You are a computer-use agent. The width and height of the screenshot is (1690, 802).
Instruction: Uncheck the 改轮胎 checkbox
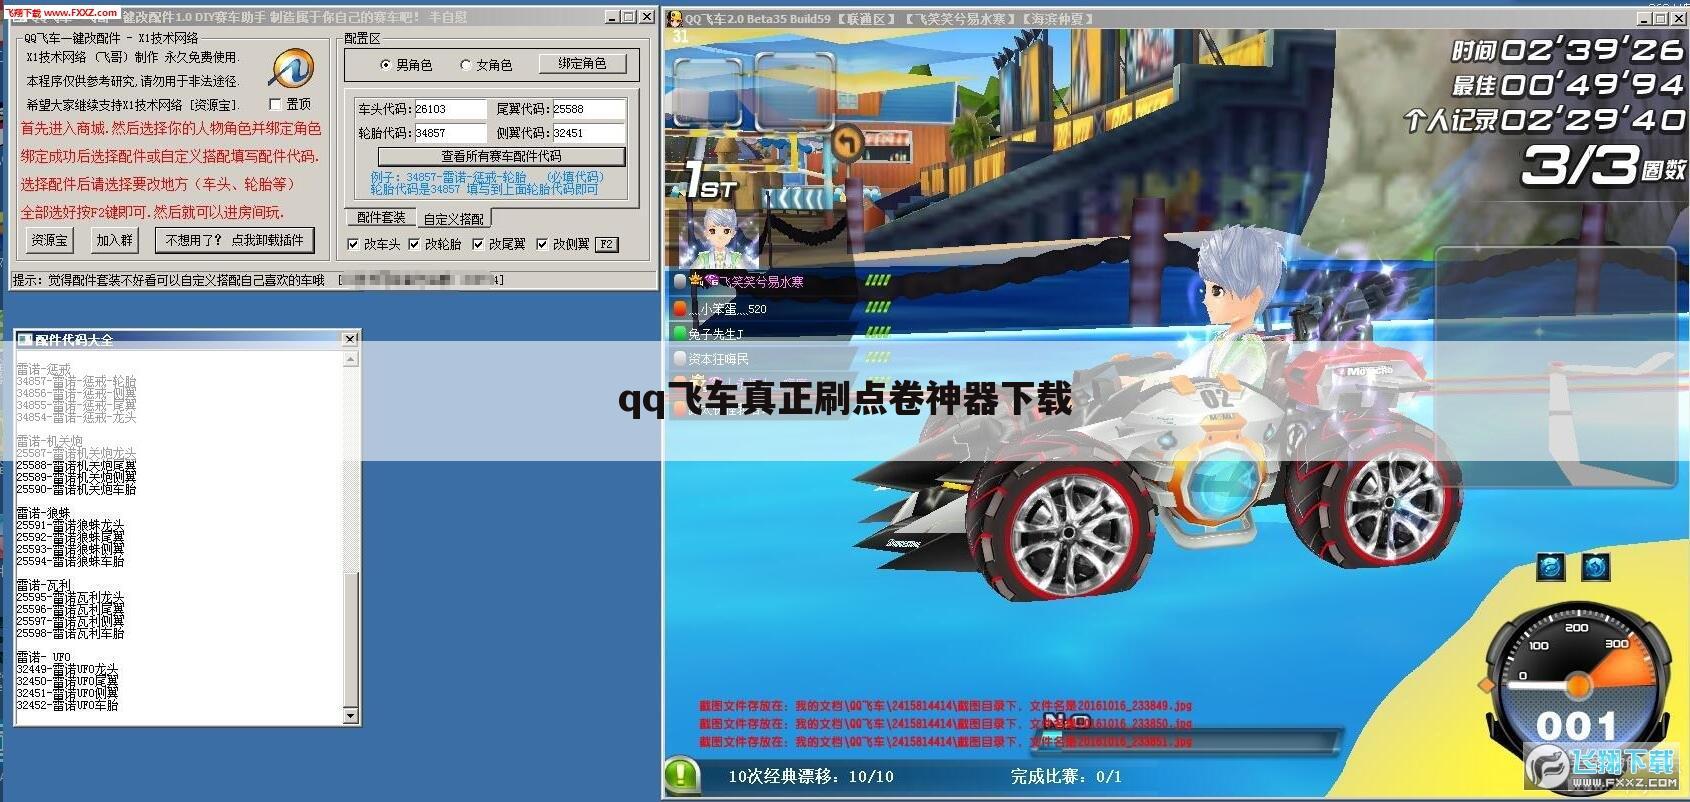tap(414, 244)
